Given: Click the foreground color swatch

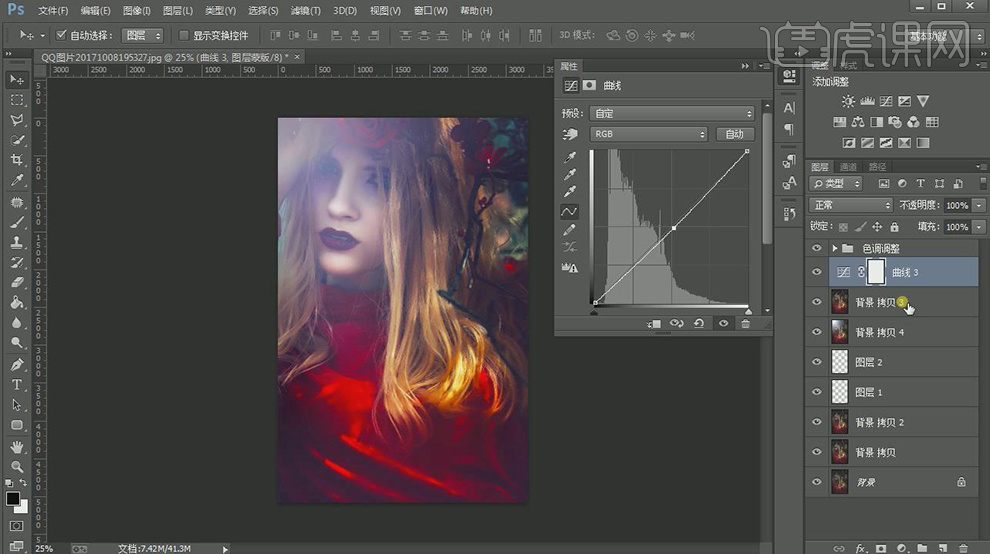Looking at the screenshot, I should [13, 498].
